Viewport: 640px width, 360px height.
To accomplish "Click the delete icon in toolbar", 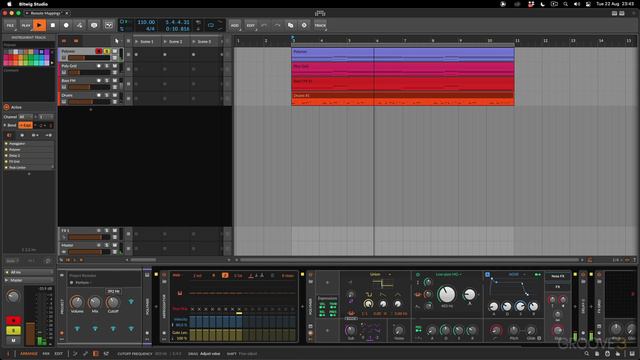I will coord(304,25).
